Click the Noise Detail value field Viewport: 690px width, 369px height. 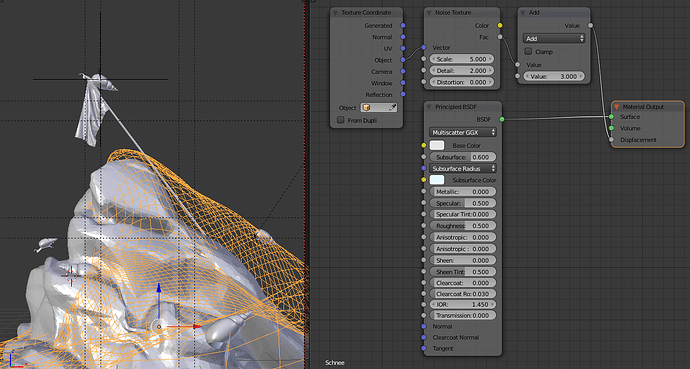point(461,70)
